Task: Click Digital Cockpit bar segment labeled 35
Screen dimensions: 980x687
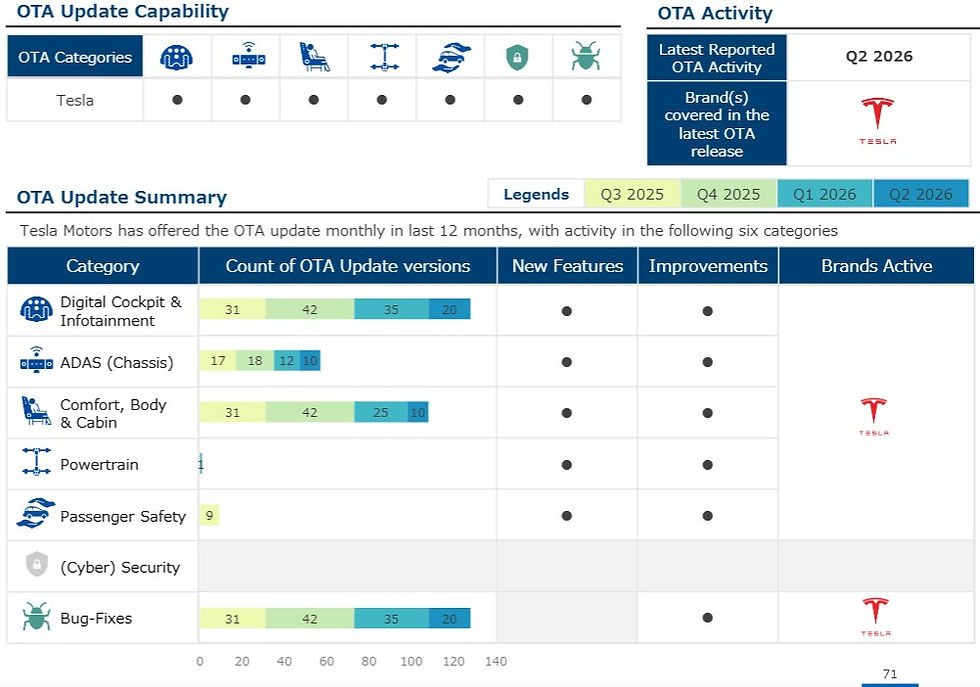Action: point(391,309)
